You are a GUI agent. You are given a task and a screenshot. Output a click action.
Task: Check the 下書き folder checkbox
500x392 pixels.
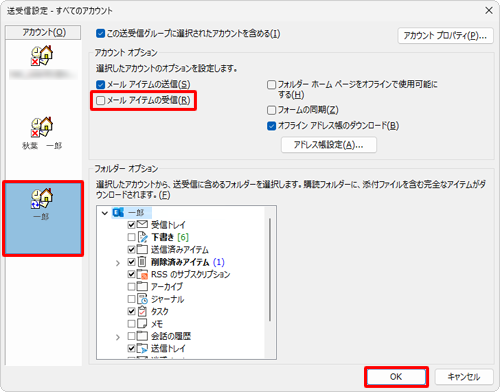pyautogui.click(x=131, y=237)
